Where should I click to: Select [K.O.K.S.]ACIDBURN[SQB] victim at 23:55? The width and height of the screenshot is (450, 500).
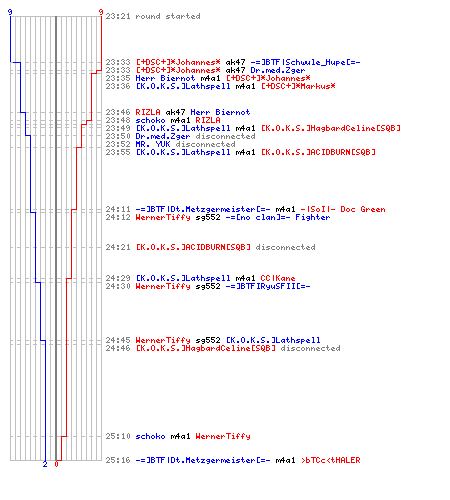tap(318, 152)
